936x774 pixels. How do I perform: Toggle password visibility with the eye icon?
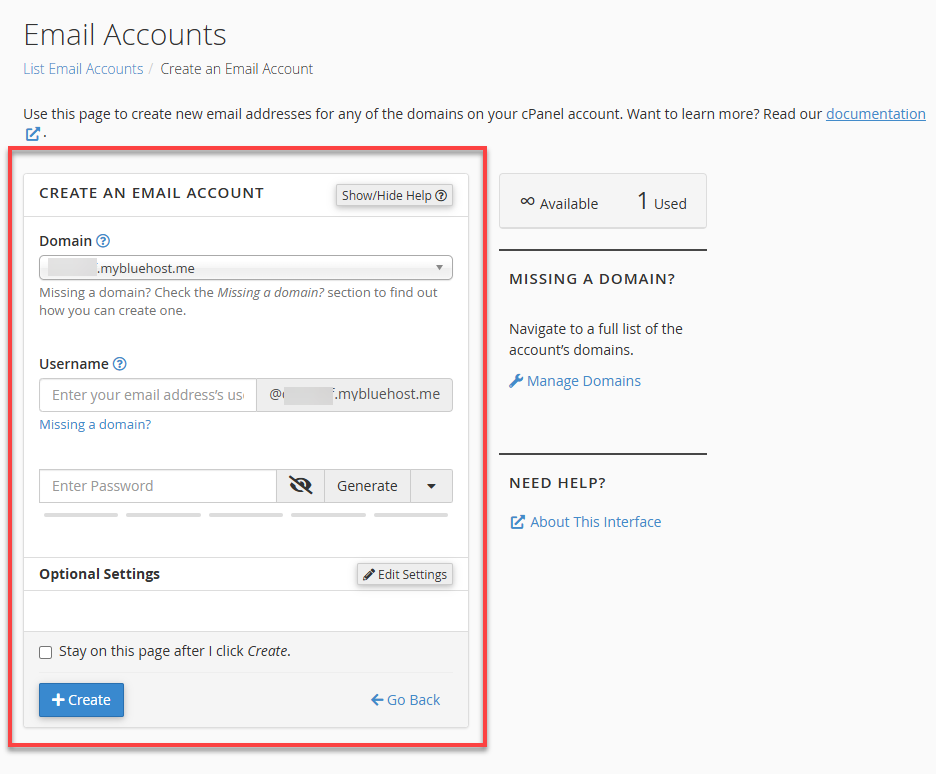300,485
